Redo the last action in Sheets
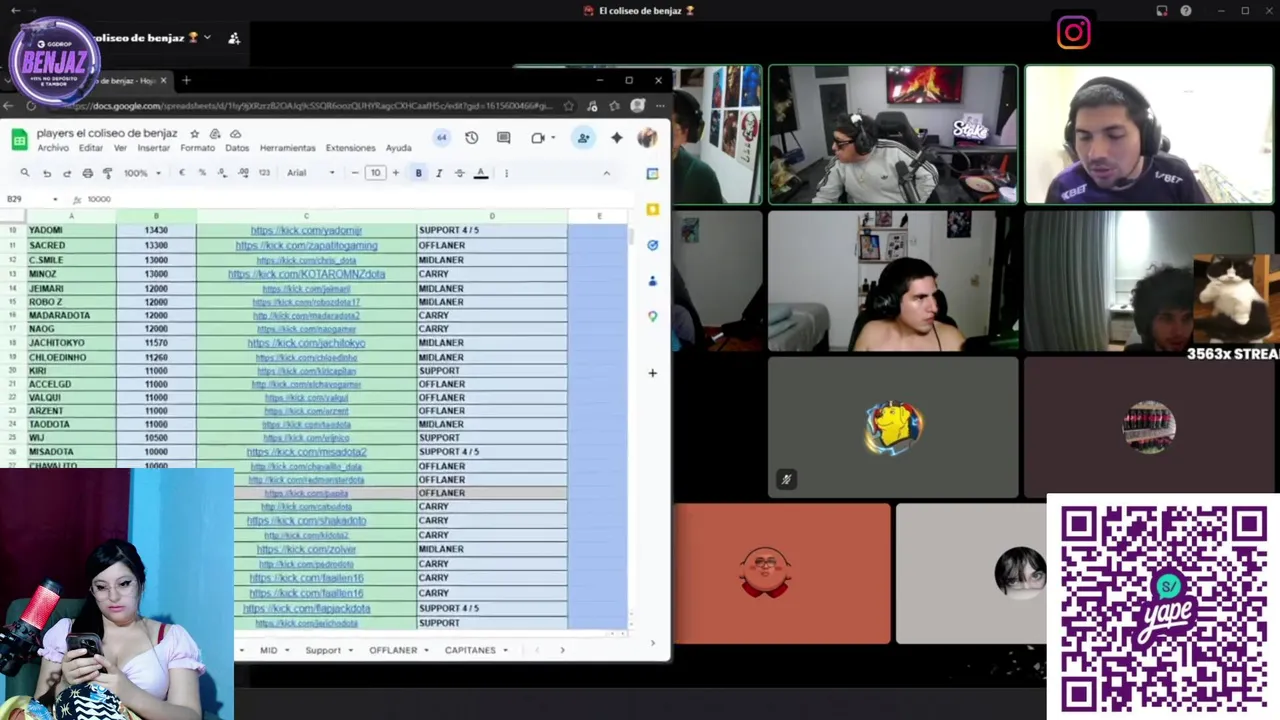1280x720 pixels. click(x=67, y=173)
